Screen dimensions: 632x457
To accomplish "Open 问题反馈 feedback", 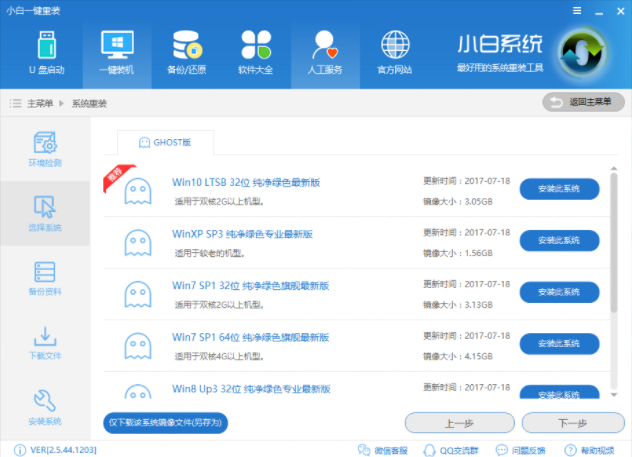I will tap(520, 450).
